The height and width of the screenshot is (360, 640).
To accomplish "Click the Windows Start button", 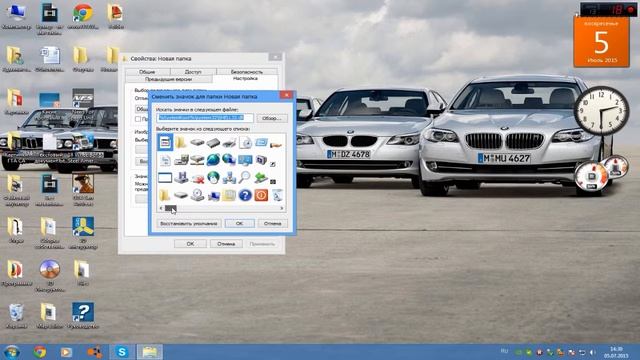I will [x=11, y=351].
